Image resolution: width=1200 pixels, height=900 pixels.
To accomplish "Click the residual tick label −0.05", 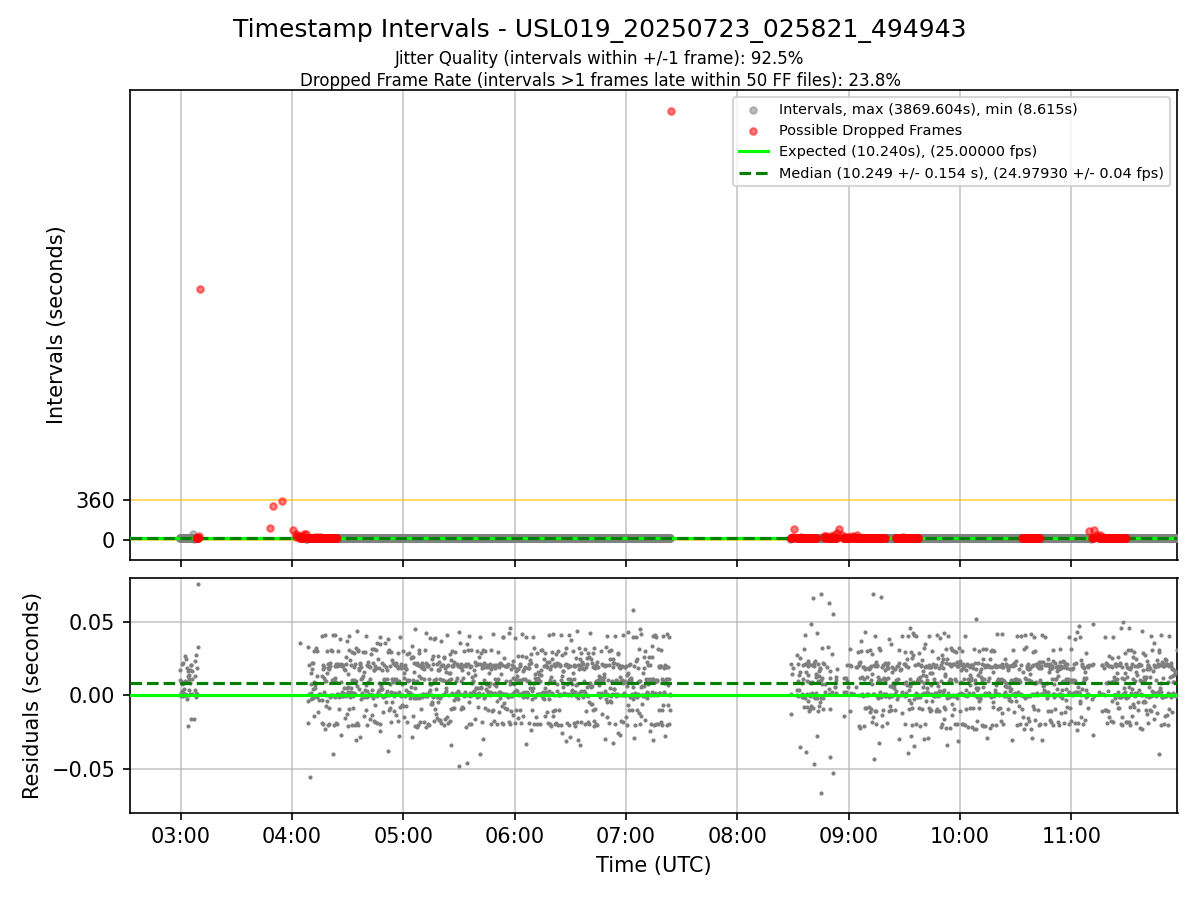I will tap(87, 769).
